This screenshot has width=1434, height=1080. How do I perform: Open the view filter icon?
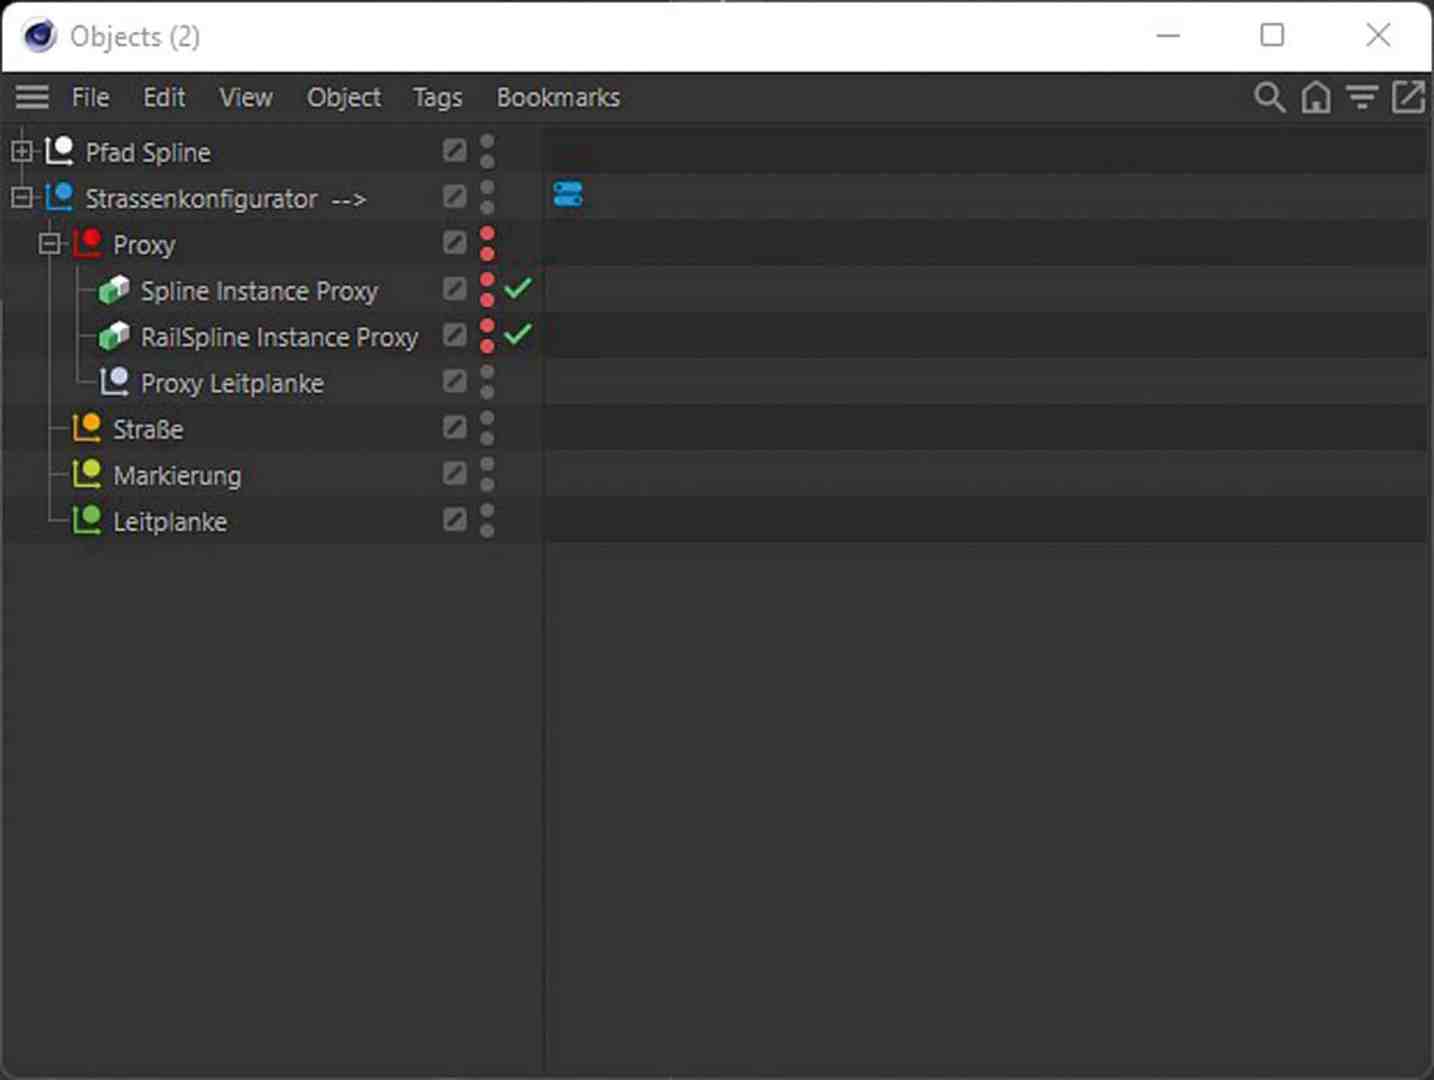click(1362, 97)
